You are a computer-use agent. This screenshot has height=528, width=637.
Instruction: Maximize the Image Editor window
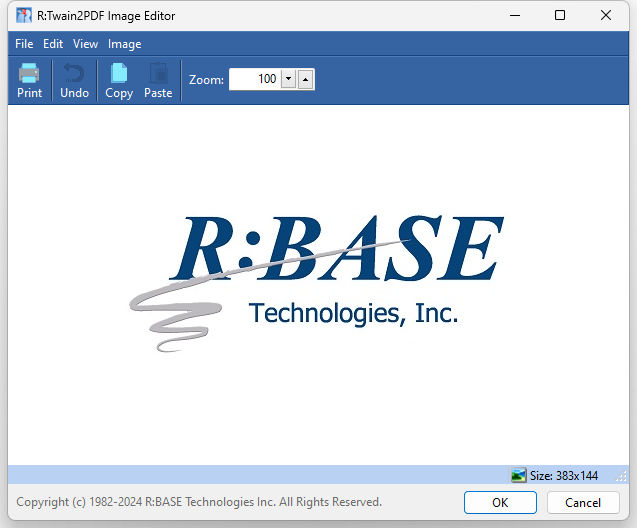560,15
